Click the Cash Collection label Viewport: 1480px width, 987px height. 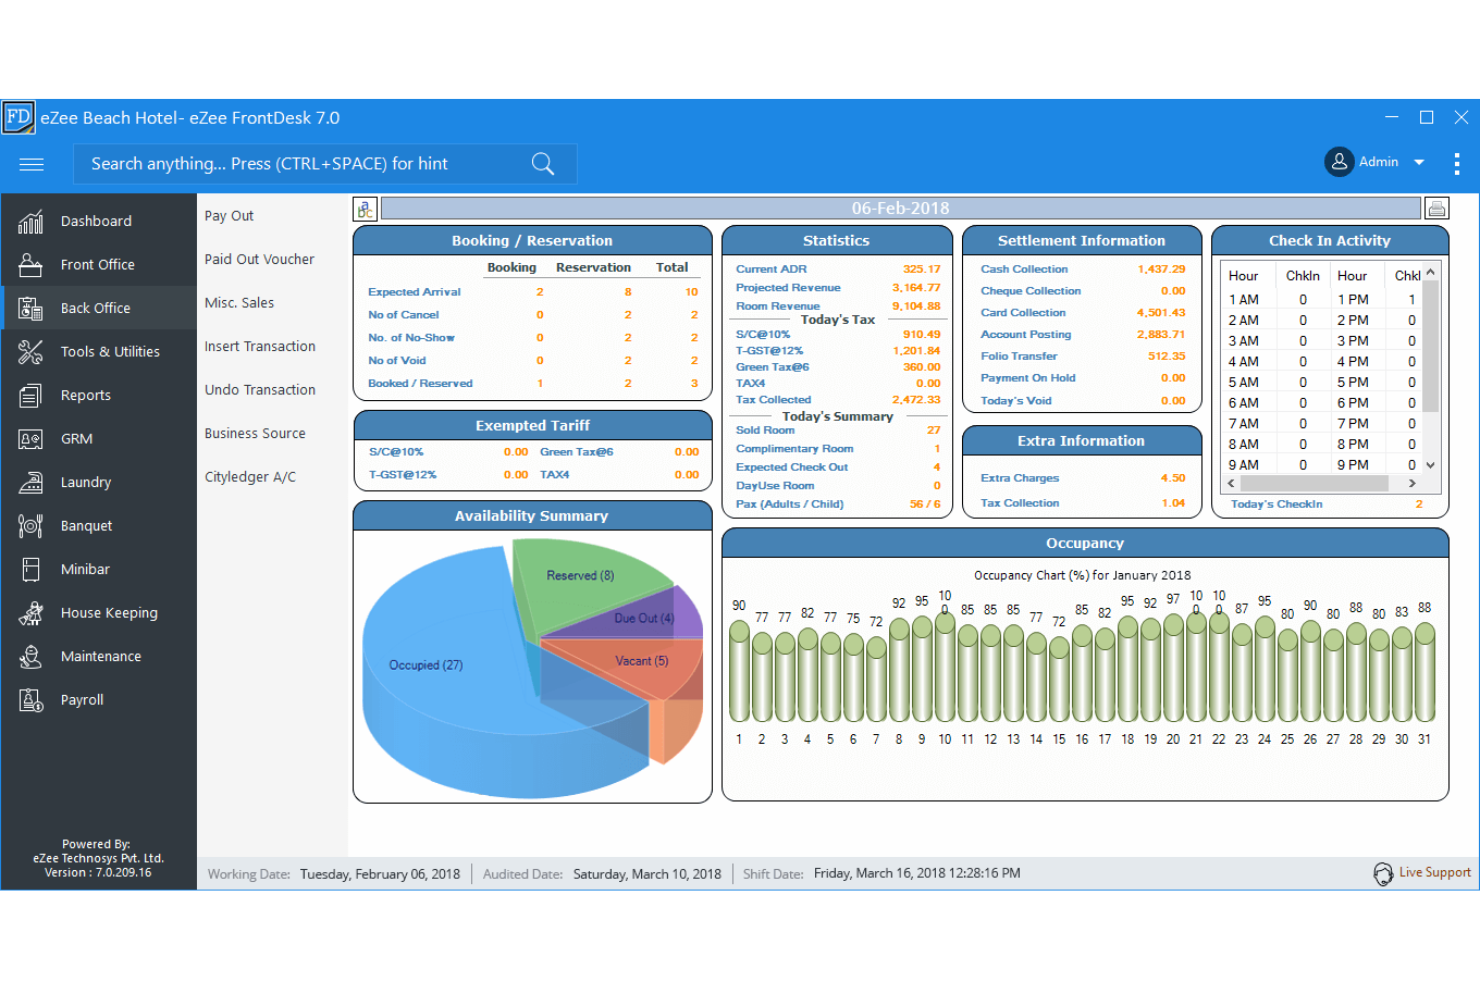[1024, 269]
